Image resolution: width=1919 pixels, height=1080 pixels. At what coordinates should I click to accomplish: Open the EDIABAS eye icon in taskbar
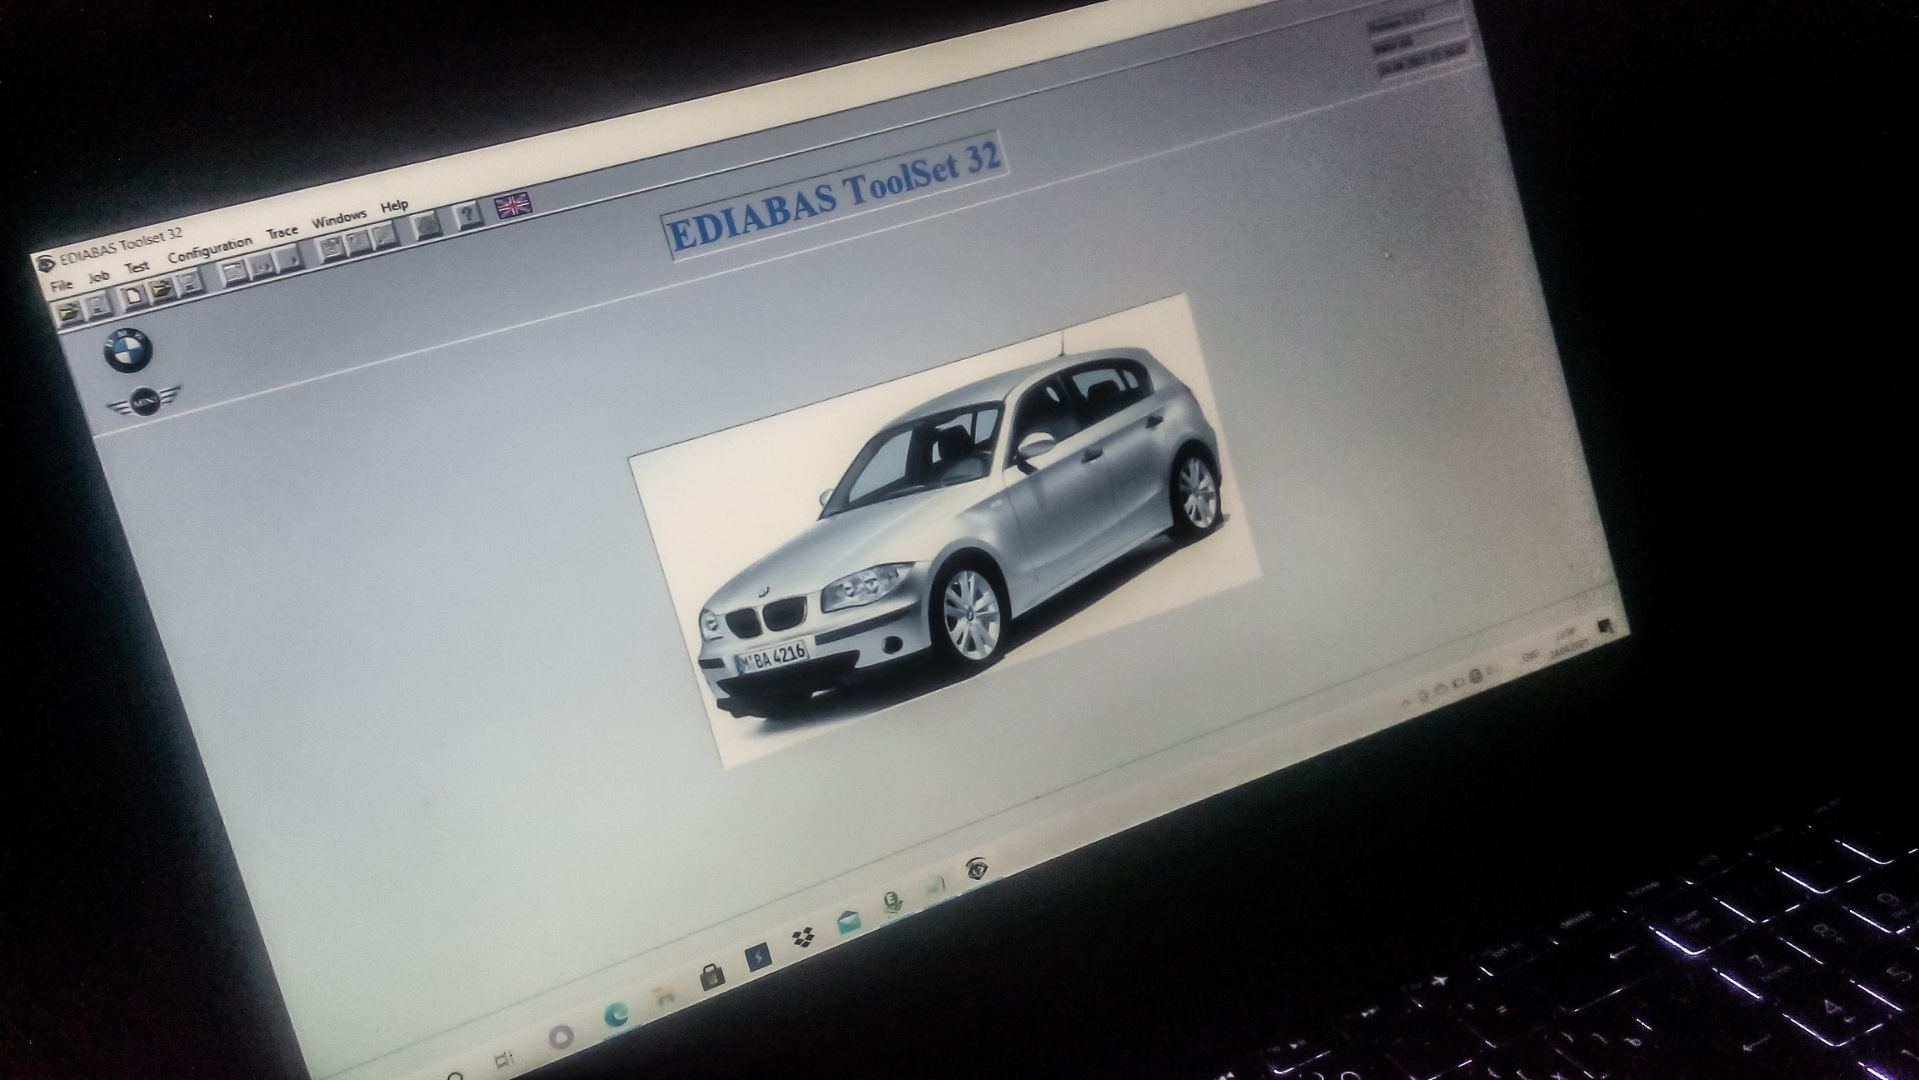[x=977, y=869]
